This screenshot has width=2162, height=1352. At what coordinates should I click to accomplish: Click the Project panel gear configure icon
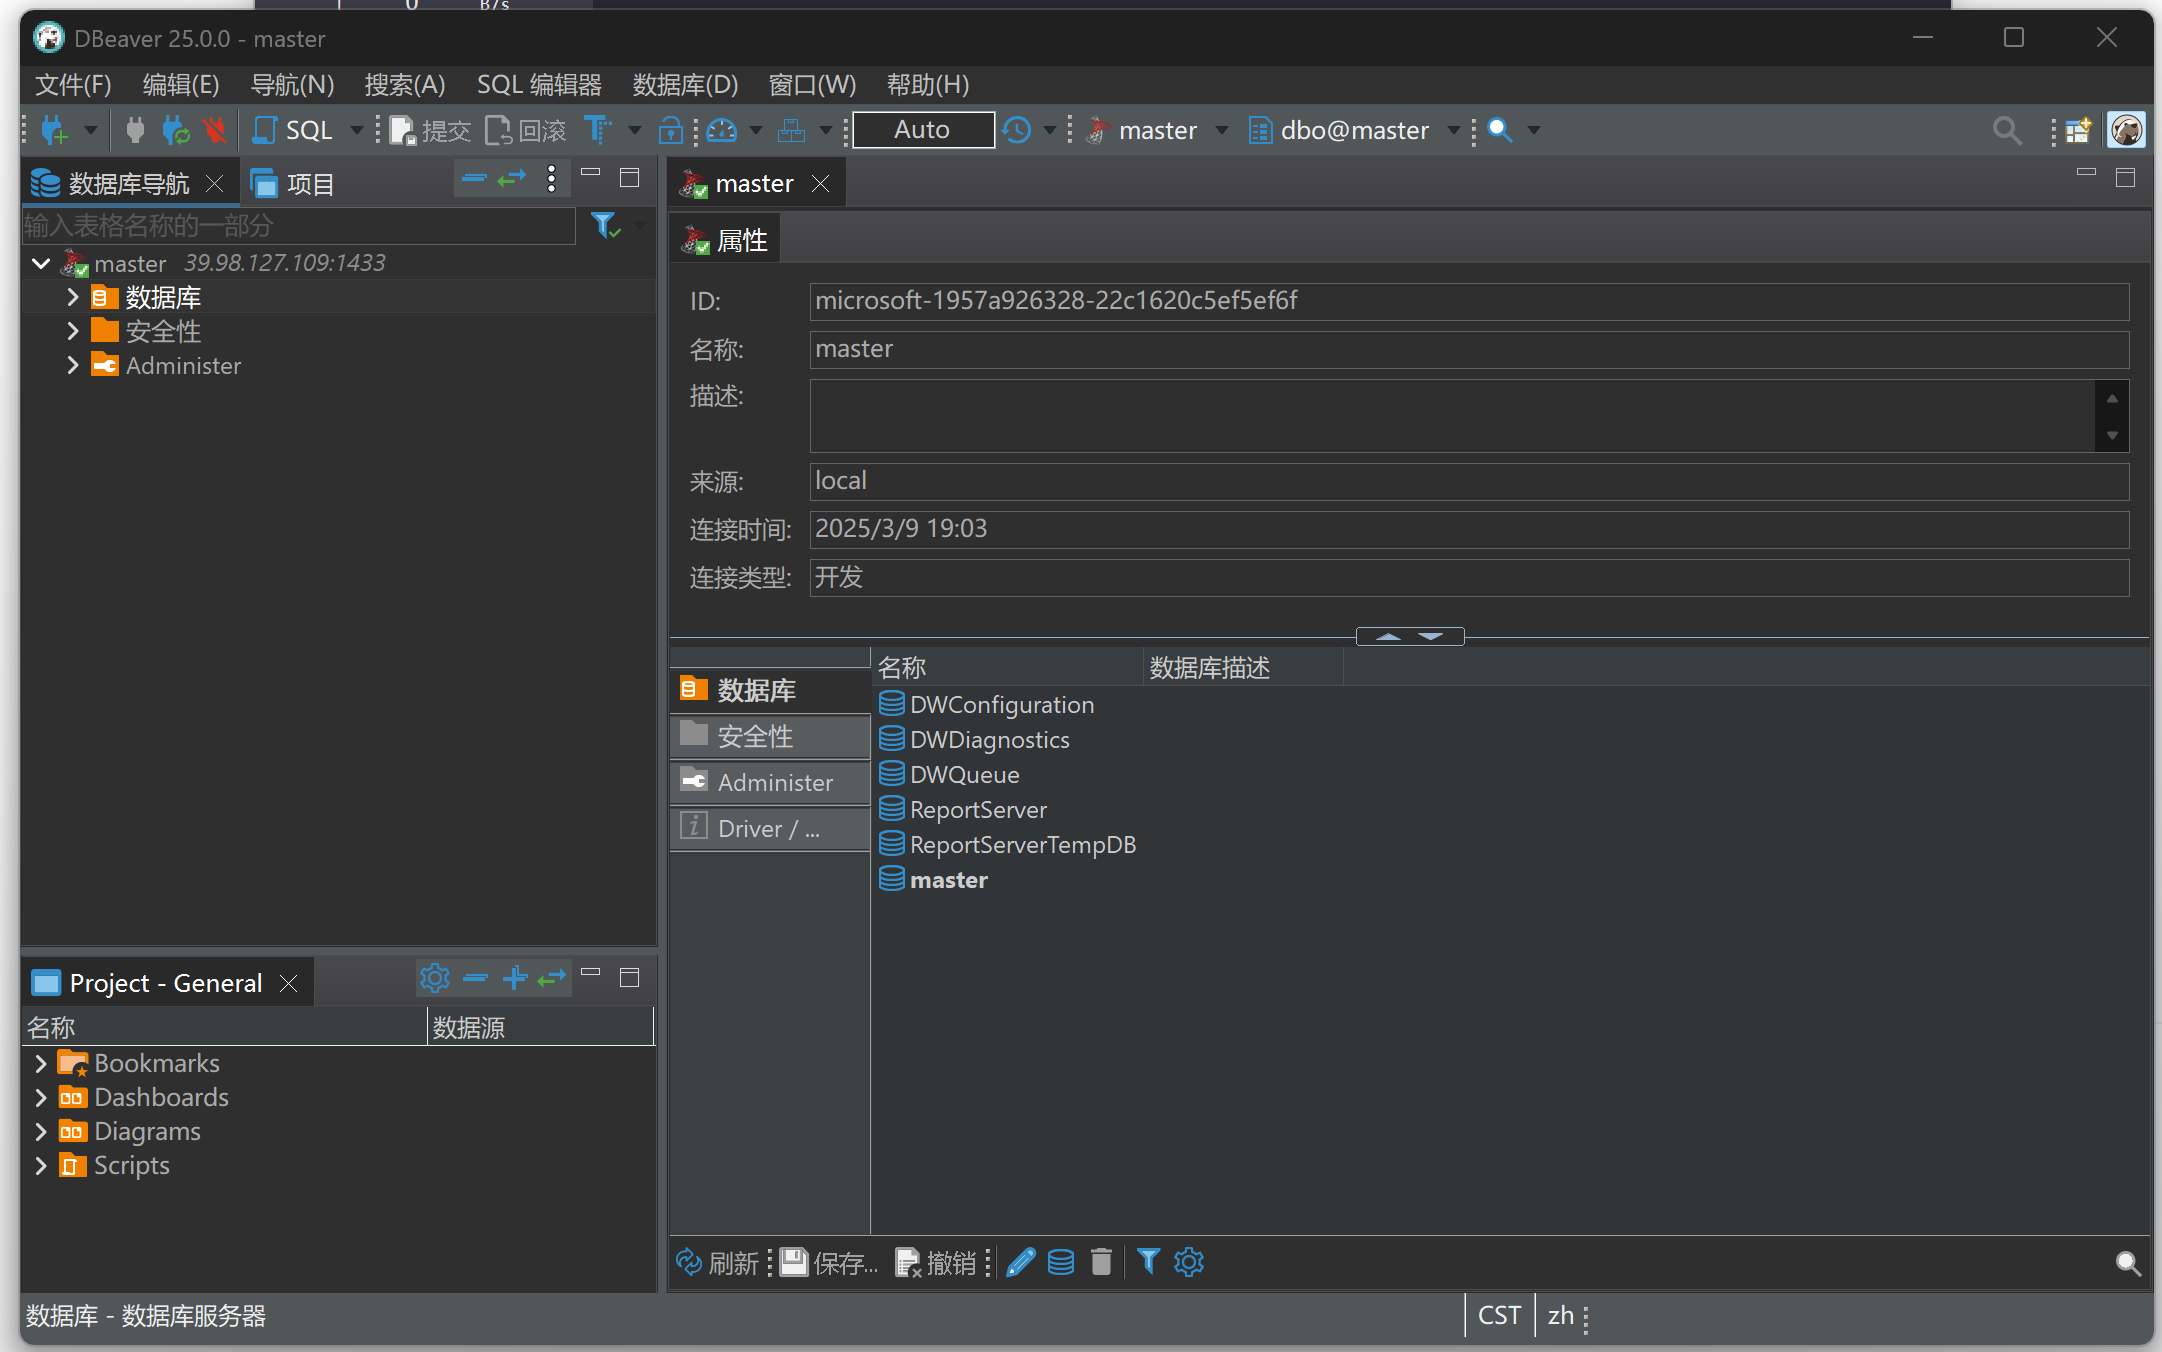[x=434, y=978]
